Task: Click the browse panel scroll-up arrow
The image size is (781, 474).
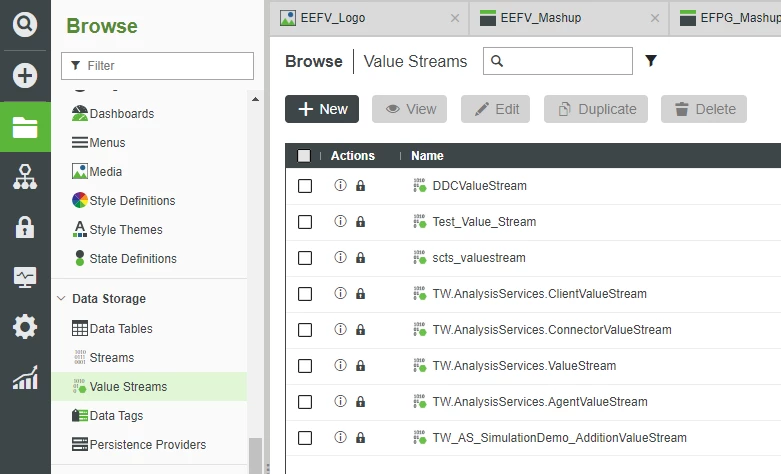Action: pos(256,99)
